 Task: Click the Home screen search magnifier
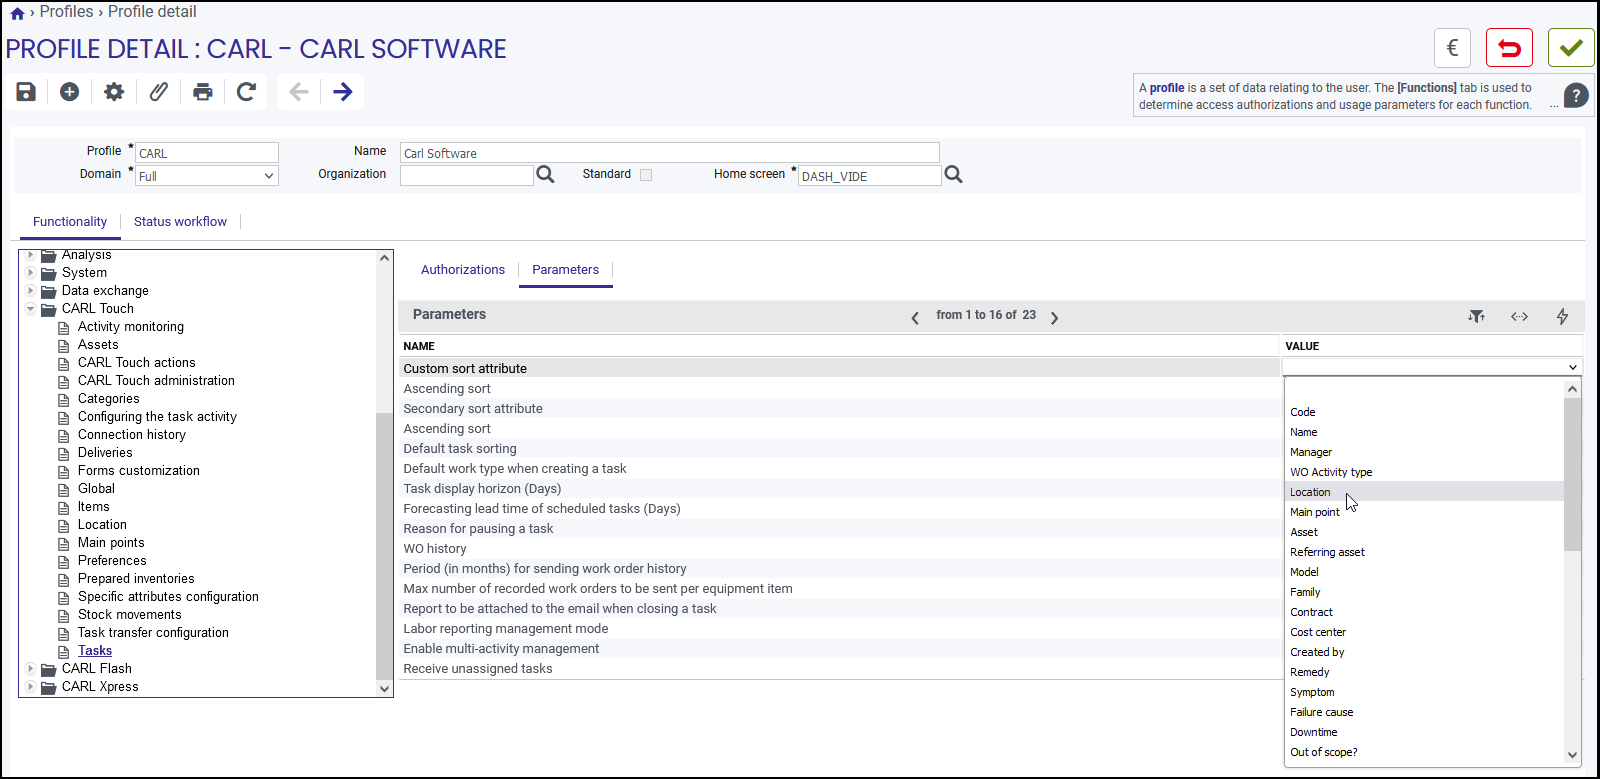[x=954, y=175]
